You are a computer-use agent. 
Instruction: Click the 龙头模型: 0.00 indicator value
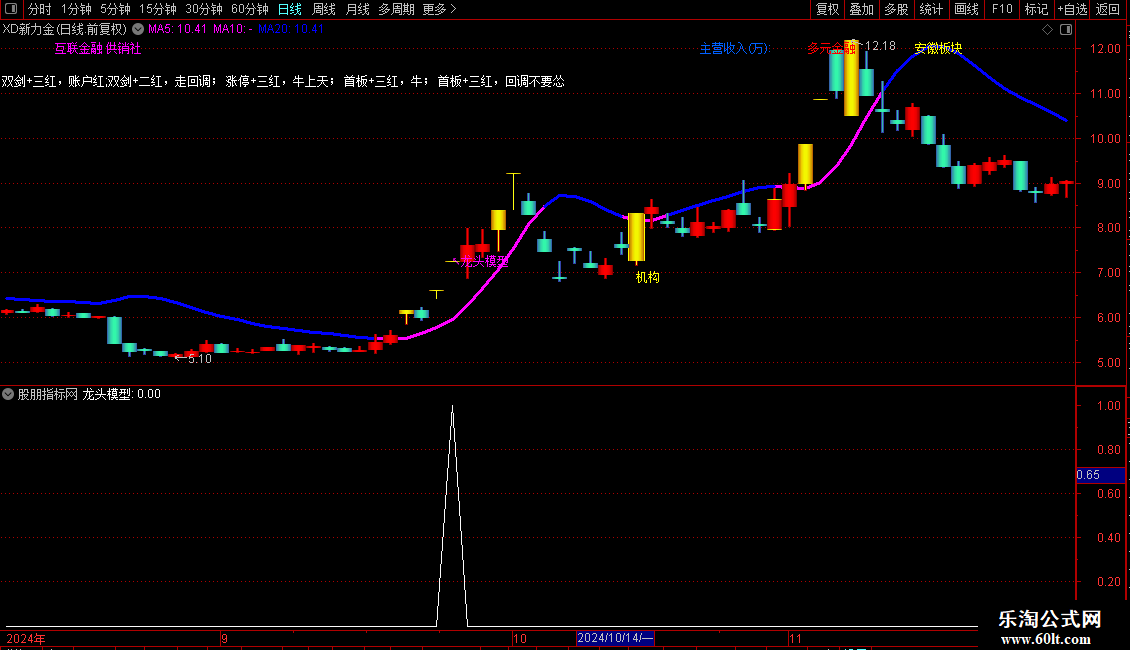point(121,394)
